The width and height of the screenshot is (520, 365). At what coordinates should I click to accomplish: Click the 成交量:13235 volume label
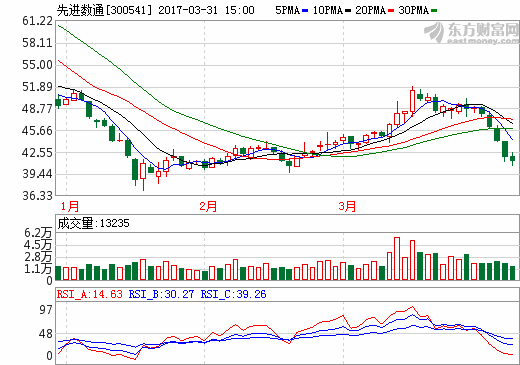(x=93, y=223)
